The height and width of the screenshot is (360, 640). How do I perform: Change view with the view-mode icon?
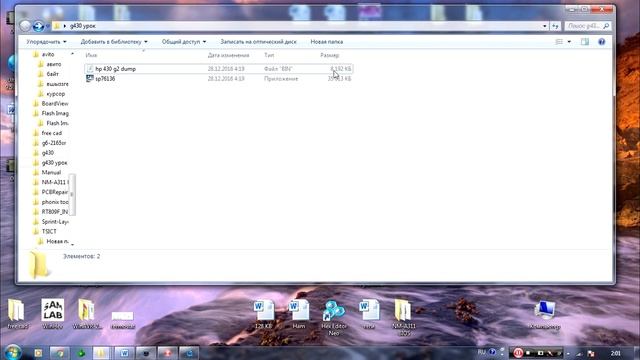[x=559, y=42]
